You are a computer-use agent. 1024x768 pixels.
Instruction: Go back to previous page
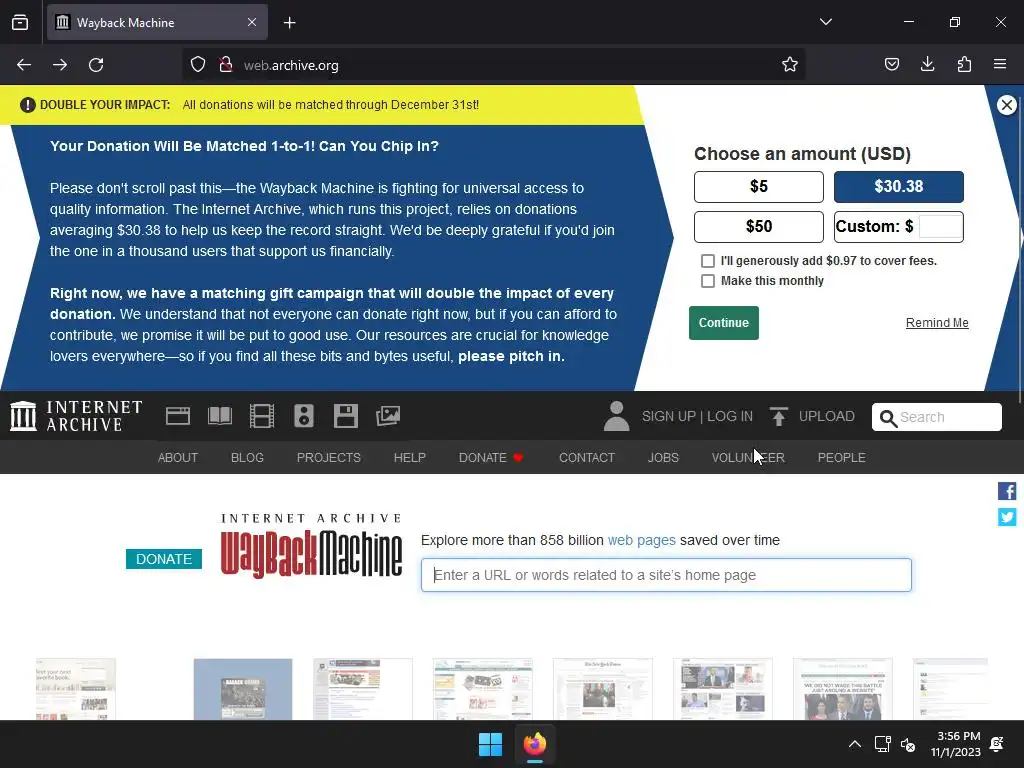click(x=24, y=65)
